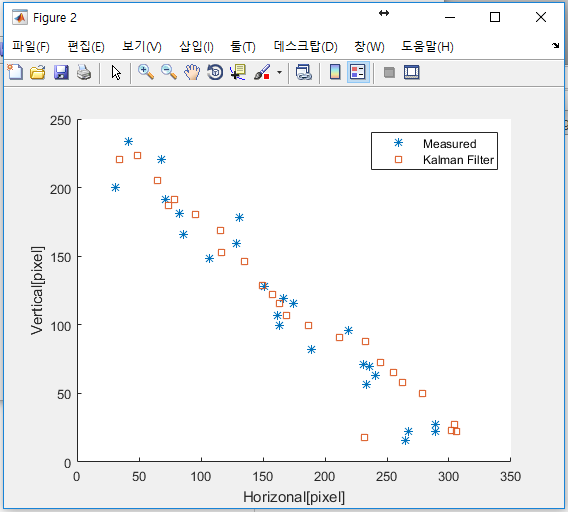Click the Horizonal[pixel] x-axis label

(294, 497)
